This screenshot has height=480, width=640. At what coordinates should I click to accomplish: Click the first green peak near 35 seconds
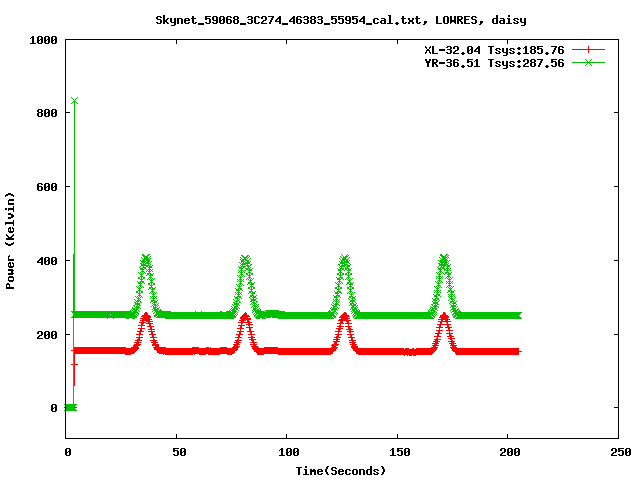tap(146, 258)
